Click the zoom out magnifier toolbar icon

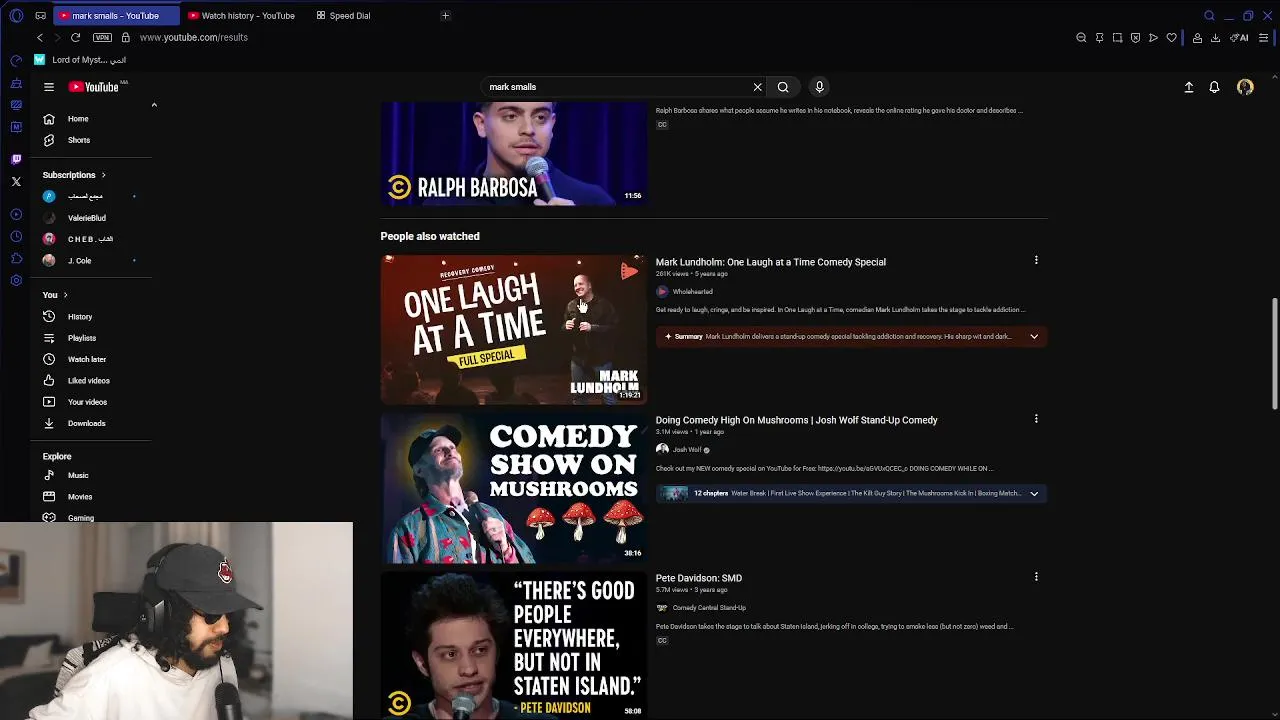coord(1081,37)
